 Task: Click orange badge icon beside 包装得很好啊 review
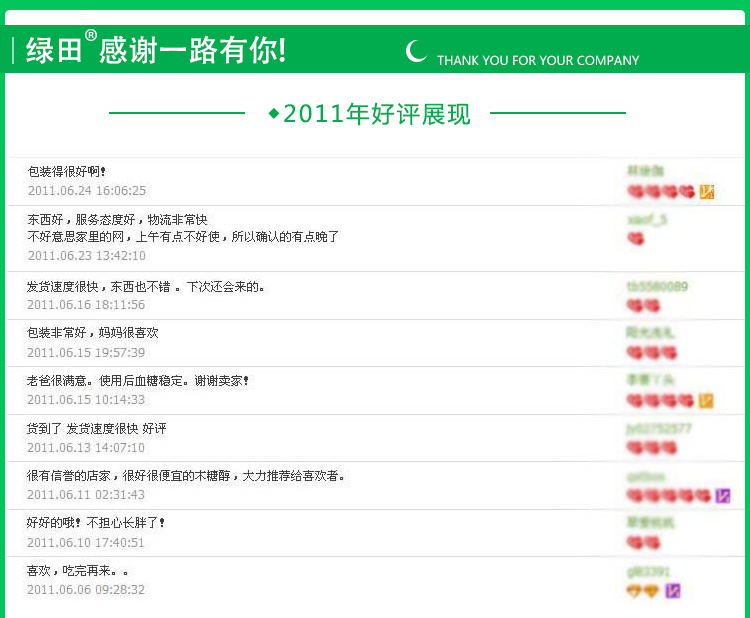(x=707, y=192)
